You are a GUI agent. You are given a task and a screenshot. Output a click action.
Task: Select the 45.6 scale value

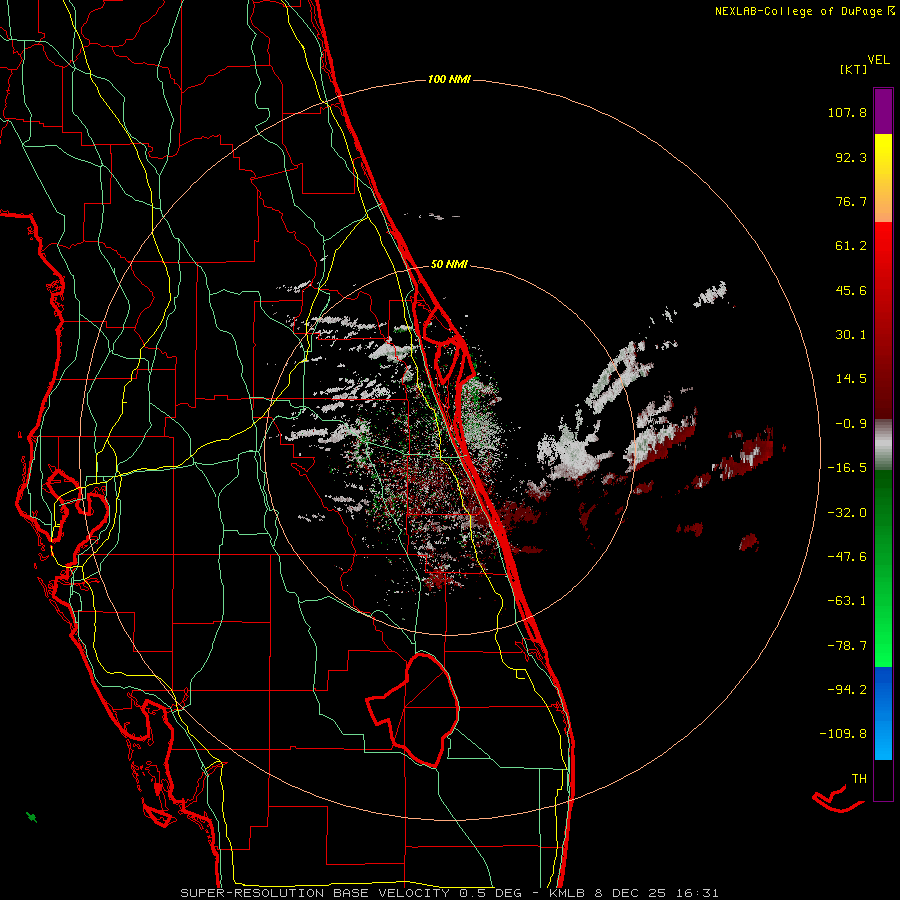pyautogui.click(x=851, y=290)
